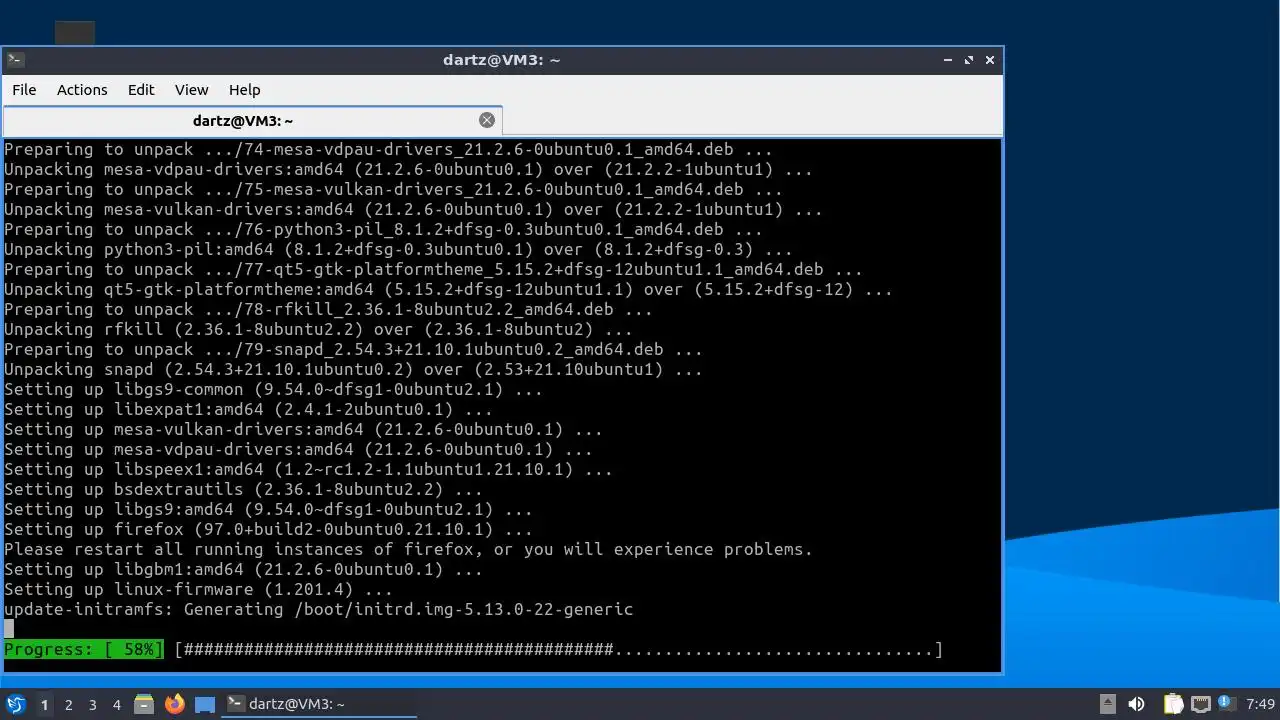Click the terminal cursor block
Viewport: 1280px width, 720px height.
point(9,629)
